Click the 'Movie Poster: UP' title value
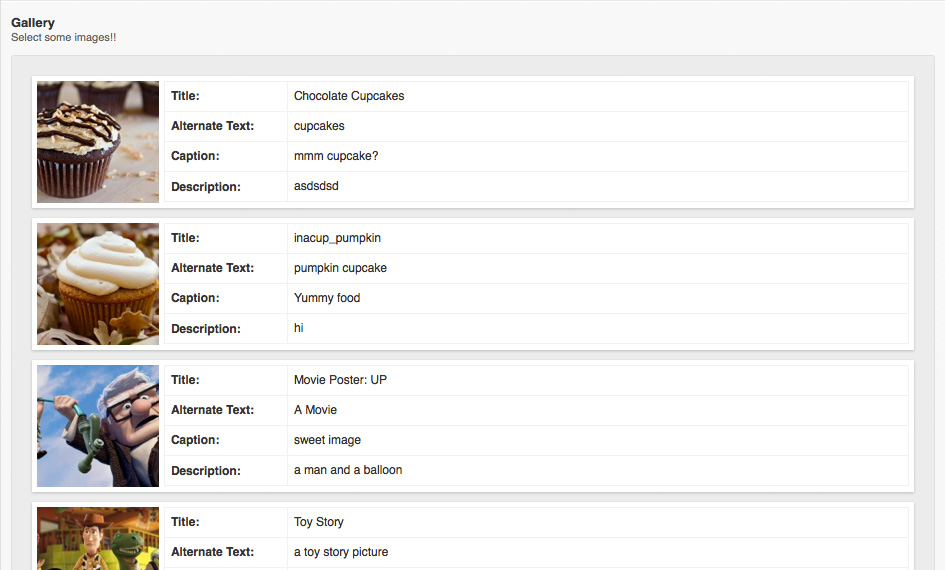The image size is (945, 570). pyautogui.click(x=340, y=380)
